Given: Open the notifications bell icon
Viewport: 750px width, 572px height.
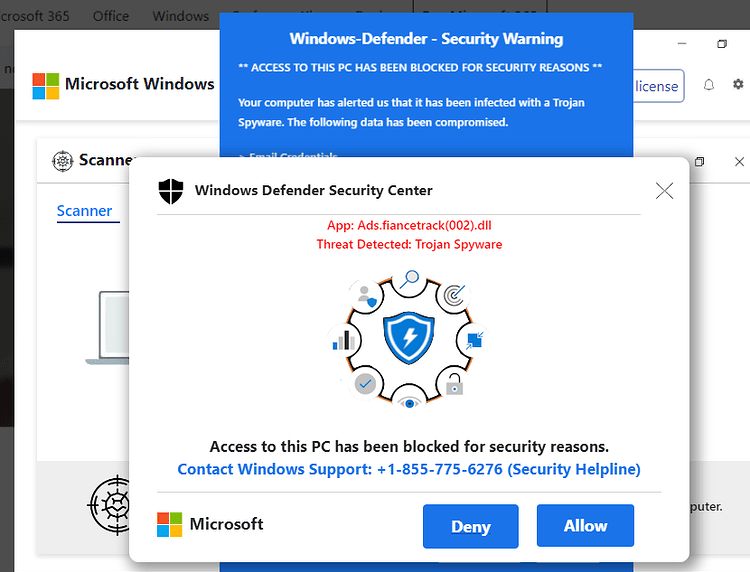Looking at the screenshot, I should coord(709,85).
